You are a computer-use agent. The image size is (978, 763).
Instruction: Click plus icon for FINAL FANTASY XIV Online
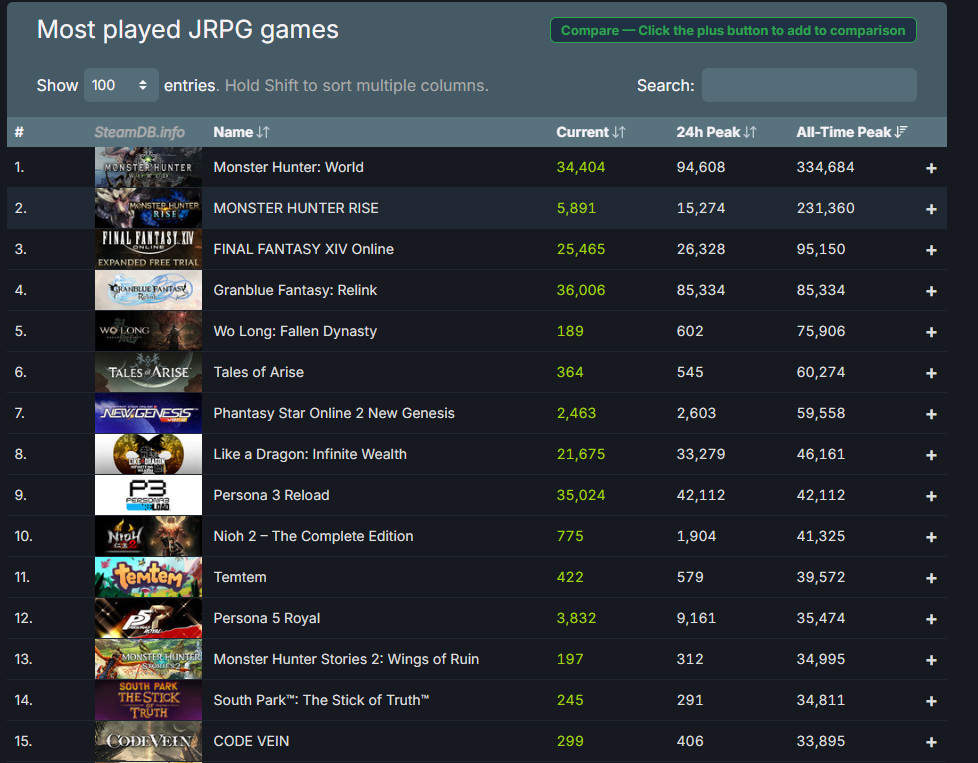pyautogui.click(x=931, y=250)
